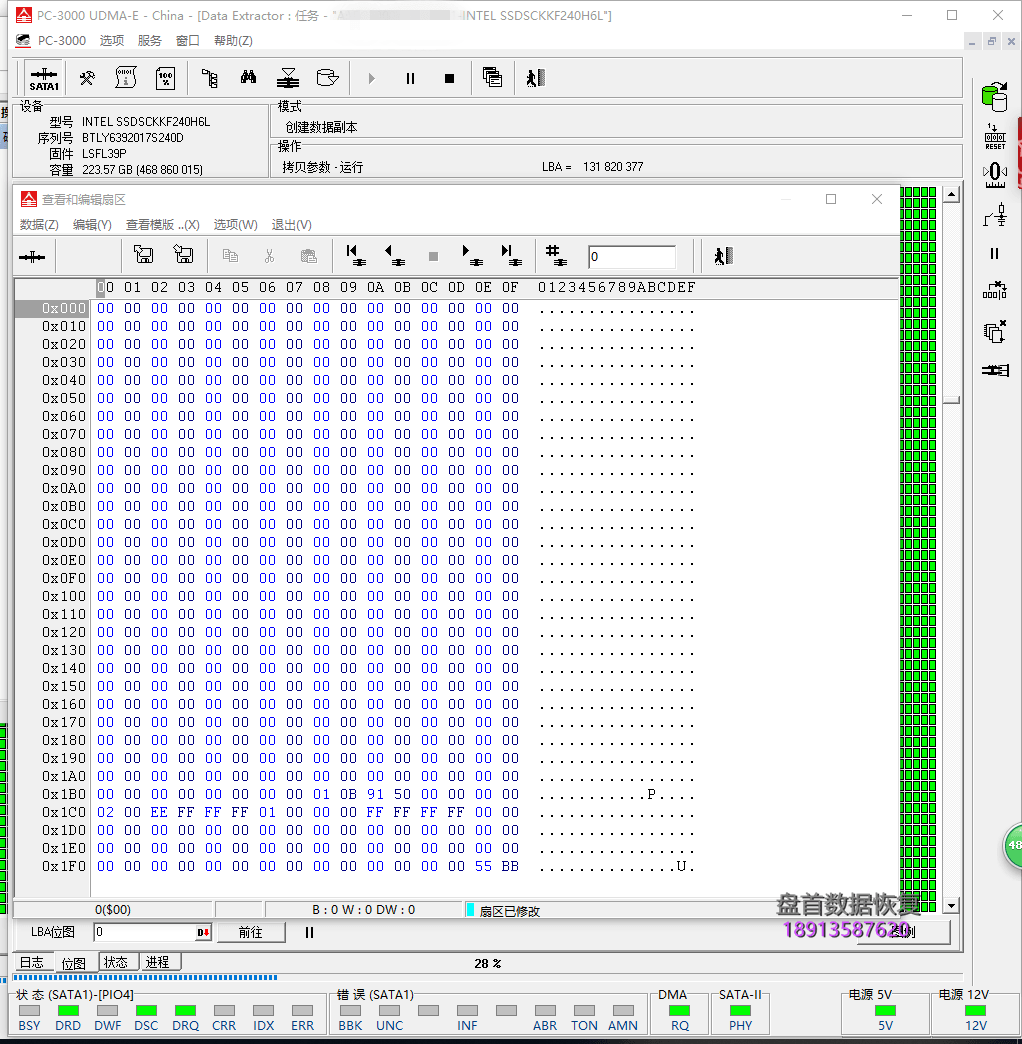Click pause button next to 前往
This screenshot has width=1022, height=1044.
(309, 932)
